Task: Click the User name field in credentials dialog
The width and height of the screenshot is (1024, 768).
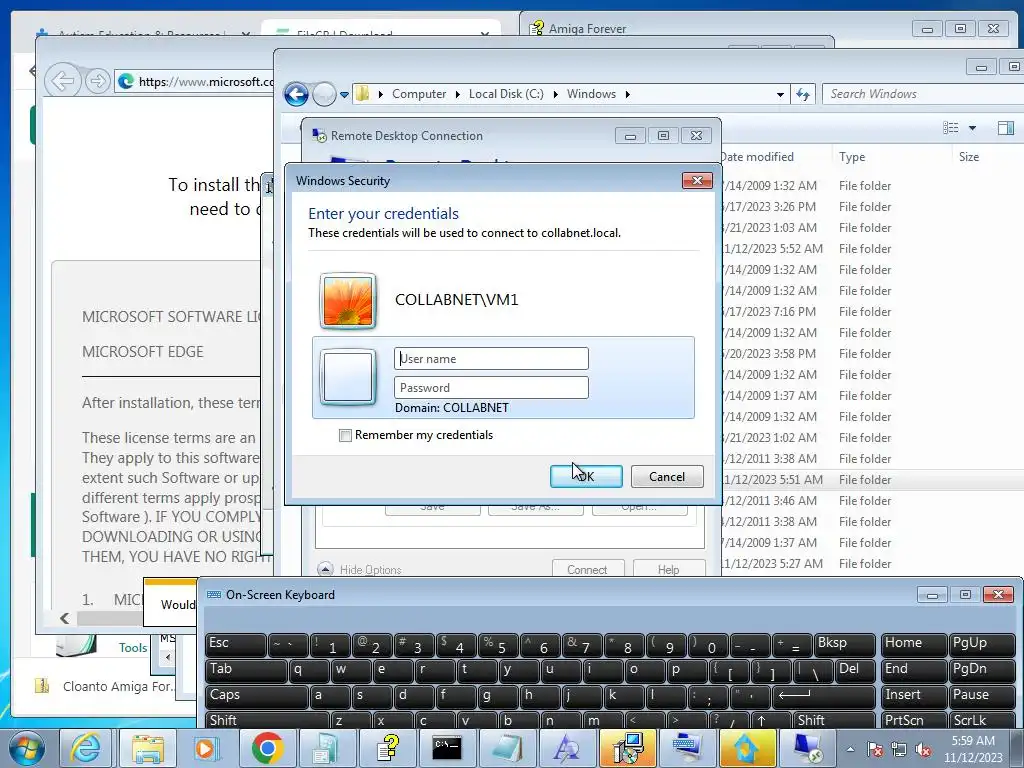Action: pyautogui.click(x=491, y=359)
